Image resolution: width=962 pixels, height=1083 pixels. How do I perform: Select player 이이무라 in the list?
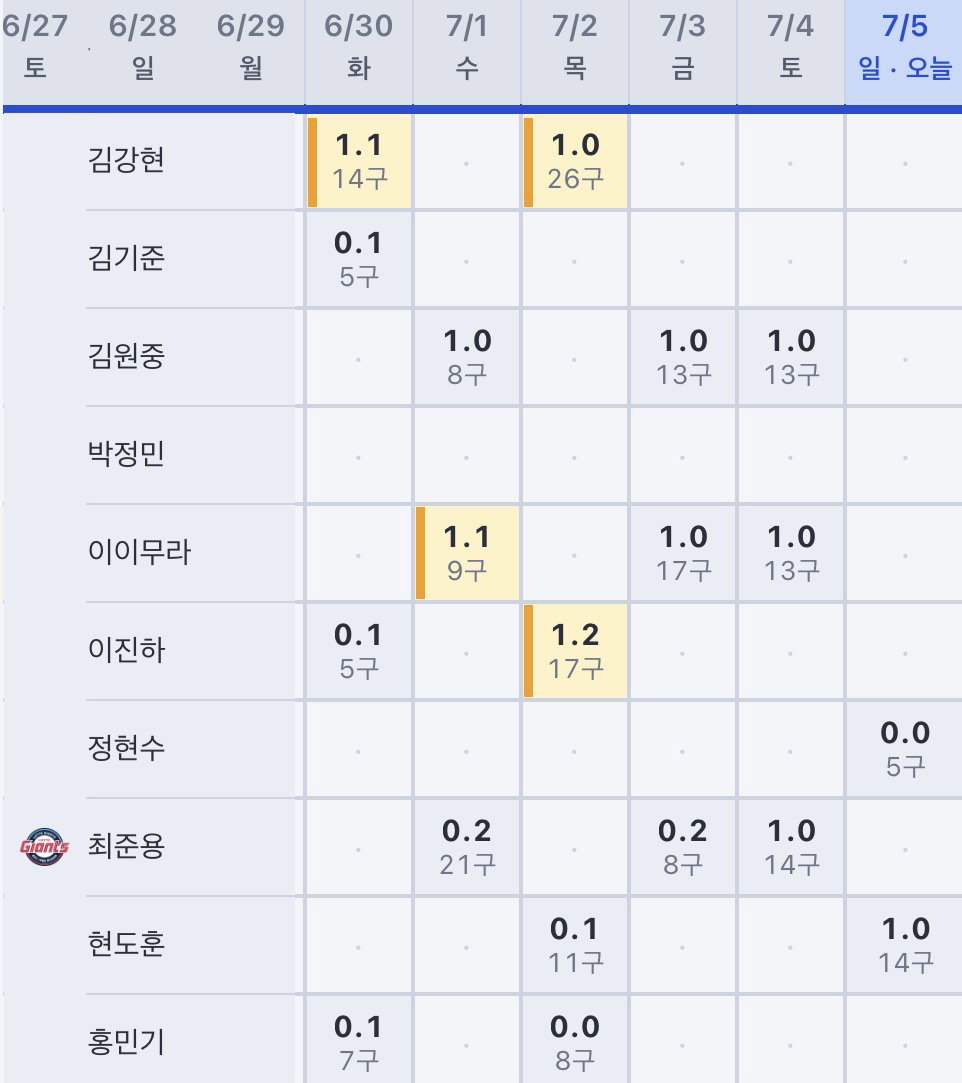coord(139,552)
